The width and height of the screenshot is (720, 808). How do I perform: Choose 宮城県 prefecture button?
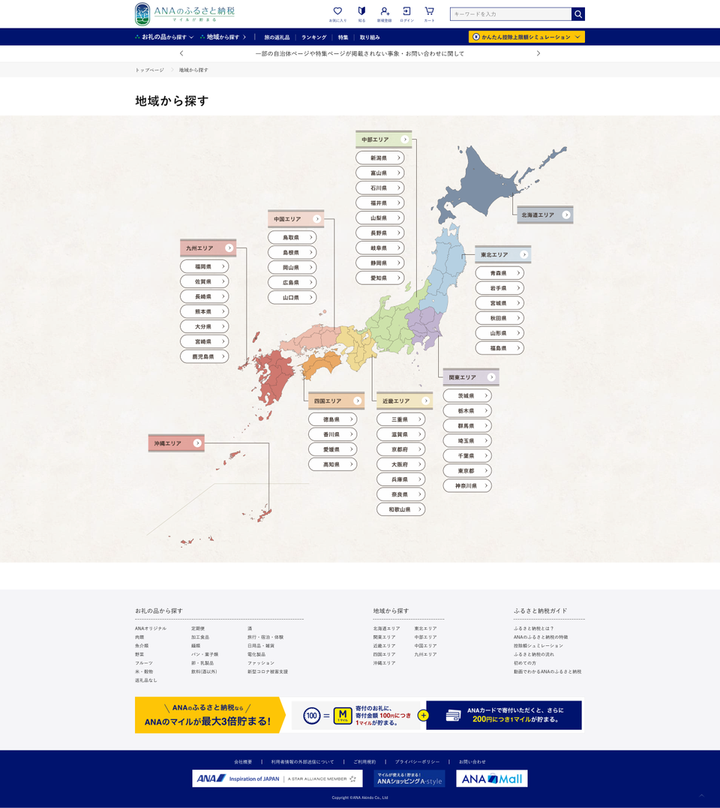pyautogui.click(x=499, y=303)
